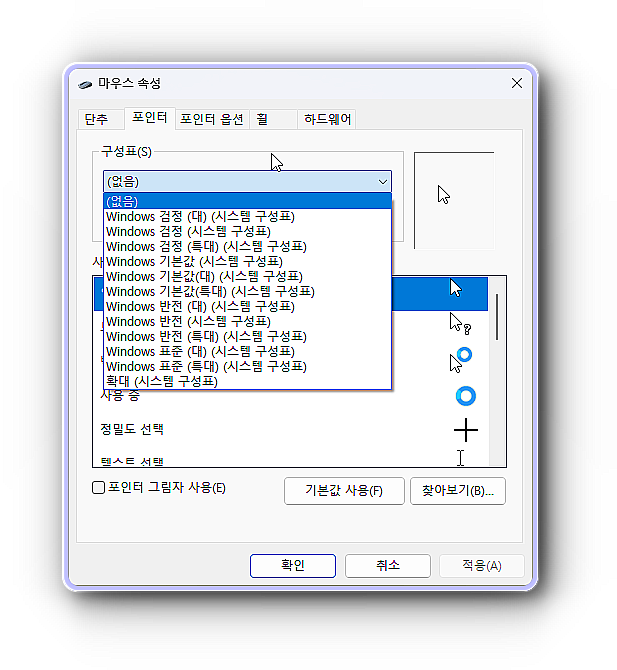Viewport: 617px width, 670px height.
Task: Click the cursor list scrollbar thumb
Action: point(497,317)
